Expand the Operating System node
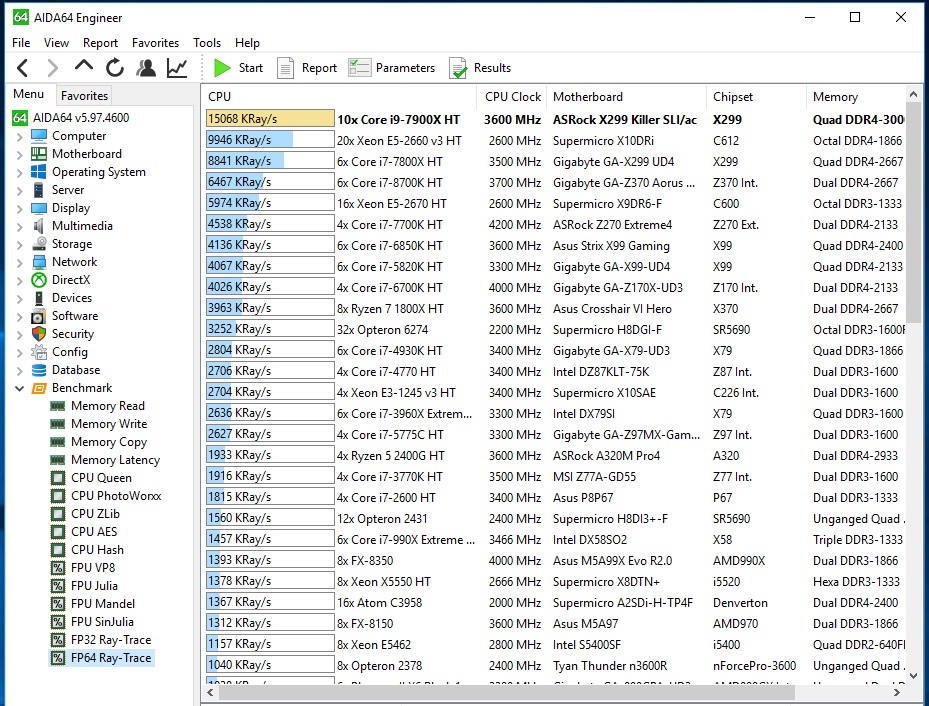 point(20,172)
